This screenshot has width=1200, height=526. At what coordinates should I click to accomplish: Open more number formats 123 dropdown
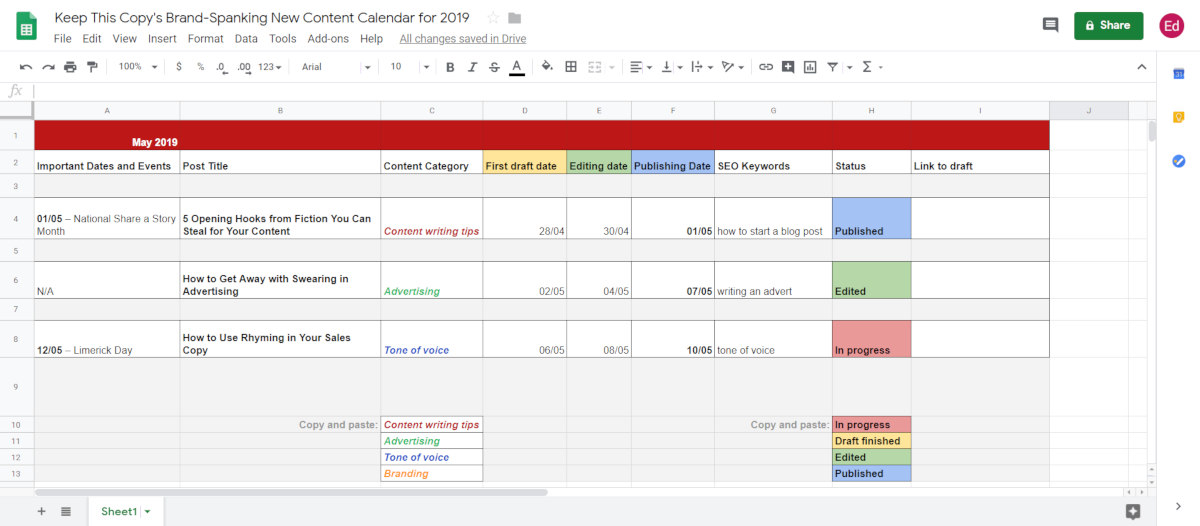(269, 67)
